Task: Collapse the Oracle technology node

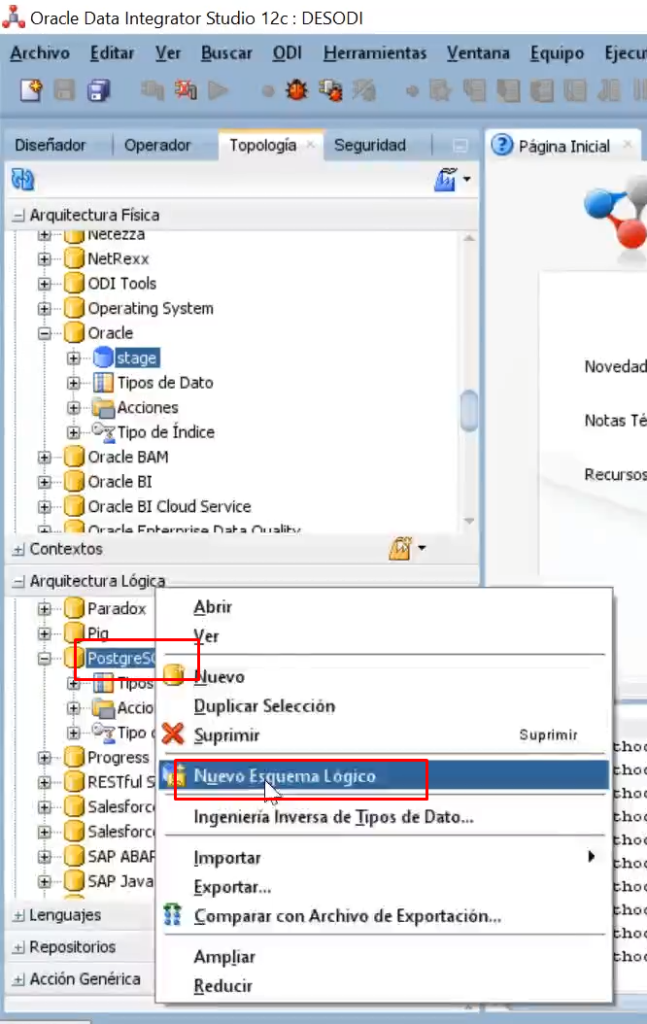Action: tap(44, 333)
